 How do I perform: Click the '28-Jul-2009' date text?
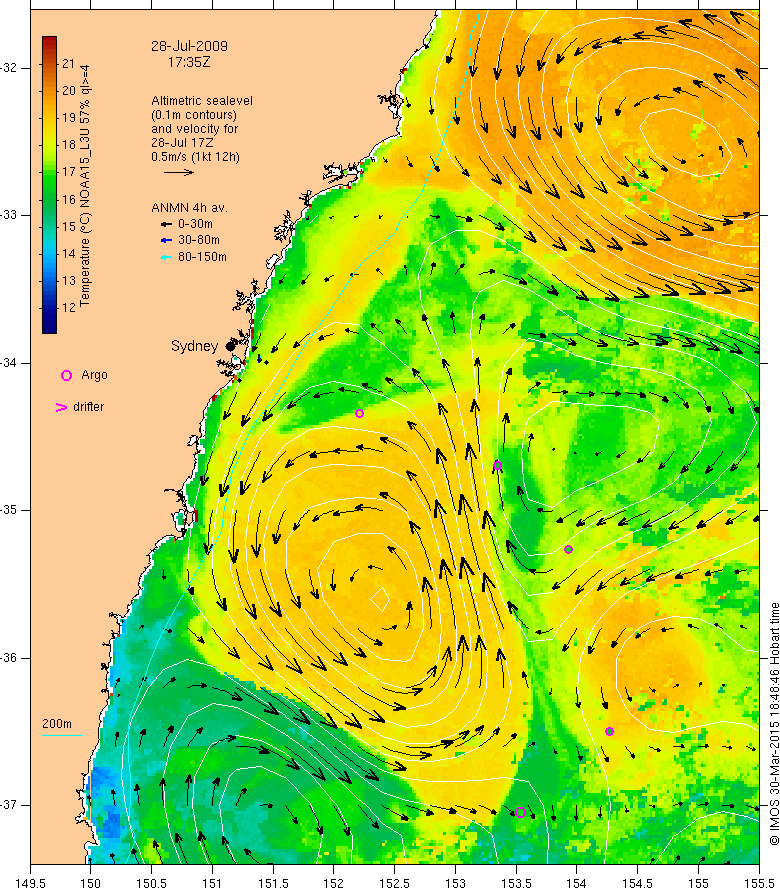(189, 47)
